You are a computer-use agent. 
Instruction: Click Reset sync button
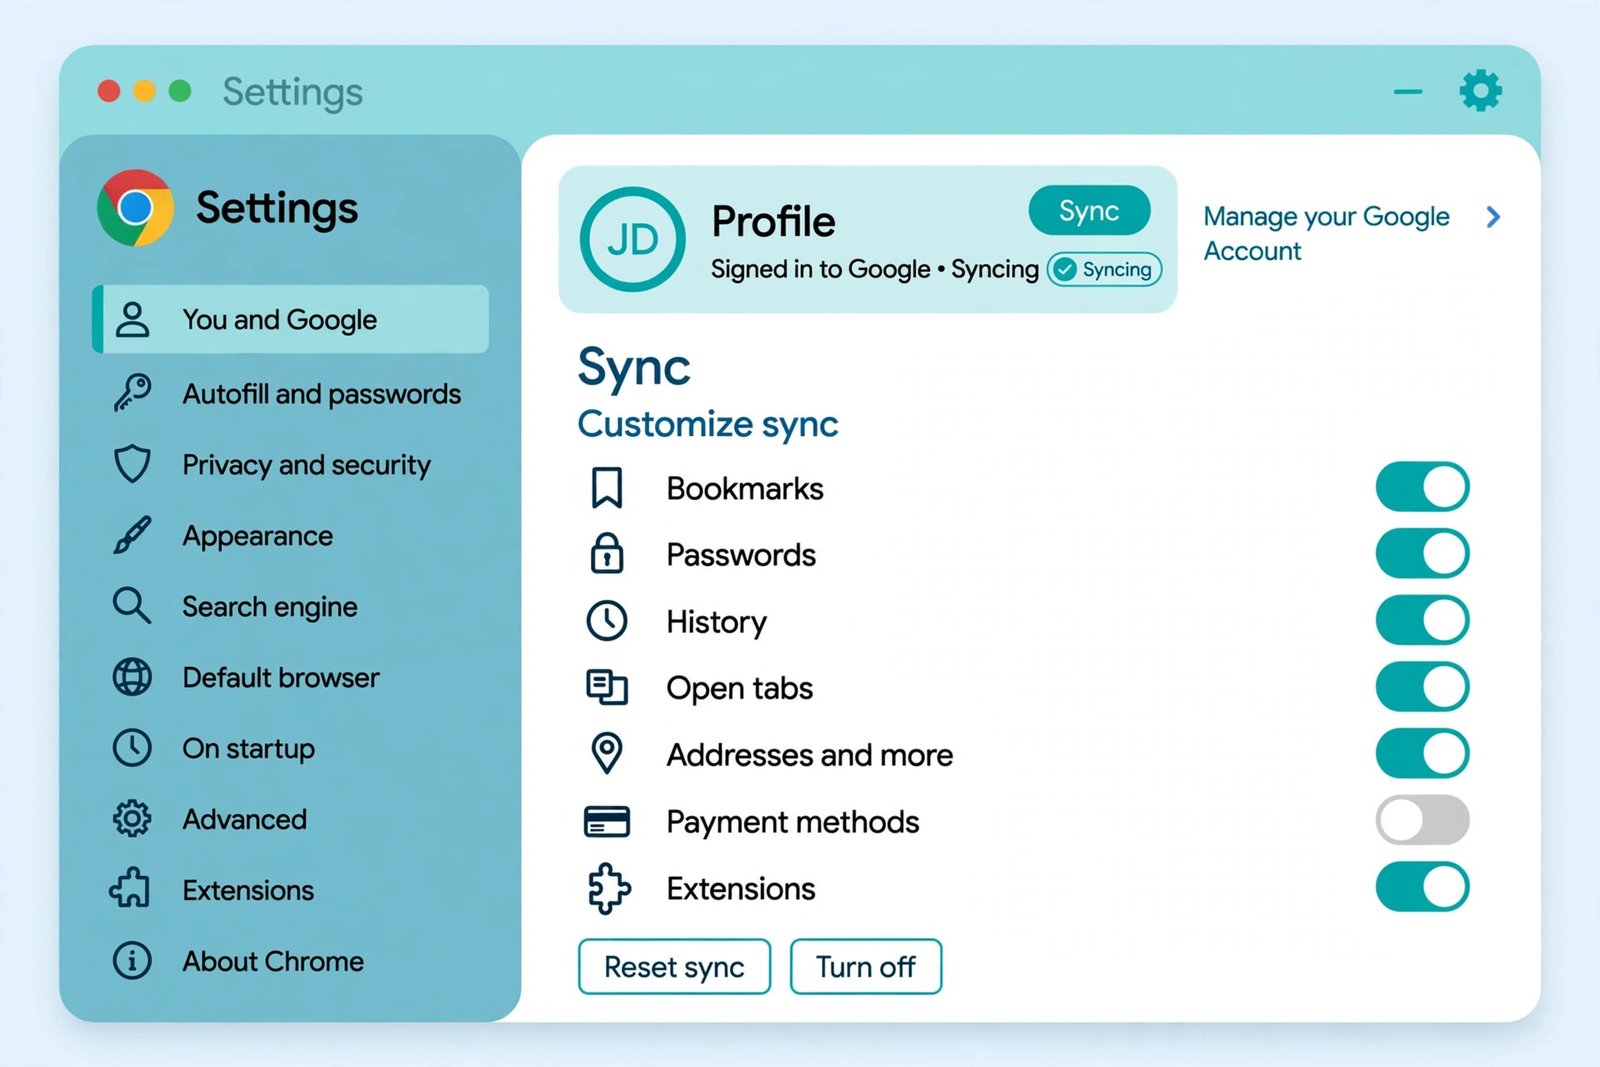(674, 967)
